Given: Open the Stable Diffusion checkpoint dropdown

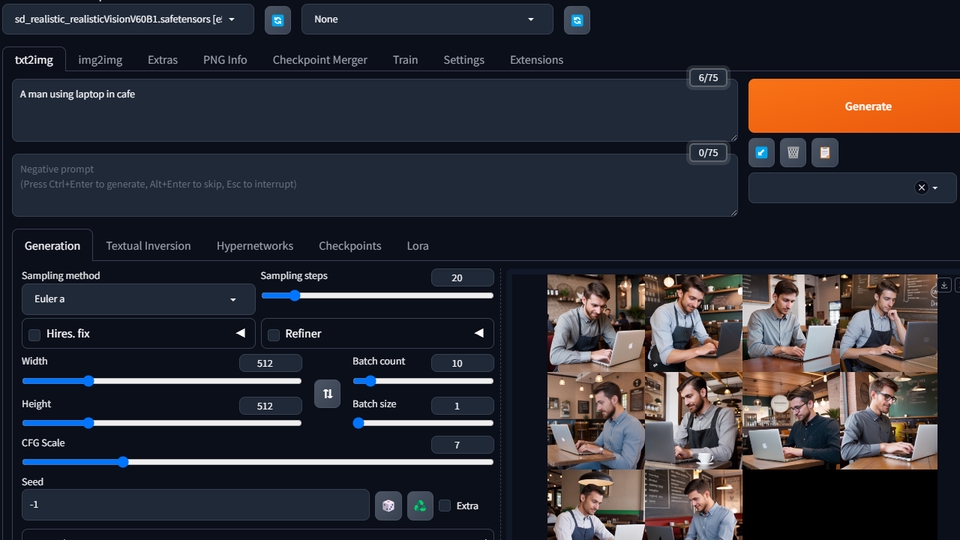Looking at the screenshot, I should pos(128,19).
